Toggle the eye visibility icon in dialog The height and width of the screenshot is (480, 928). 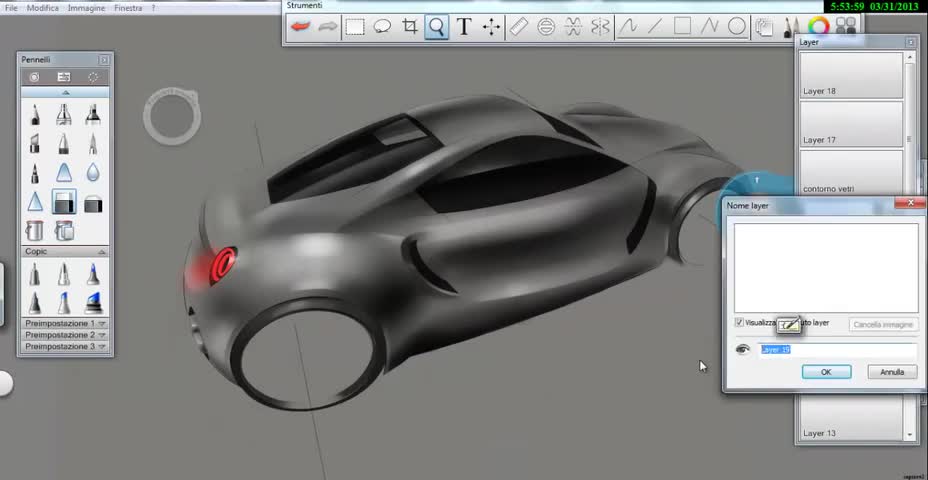pyautogui.click(x=742, y=350)
